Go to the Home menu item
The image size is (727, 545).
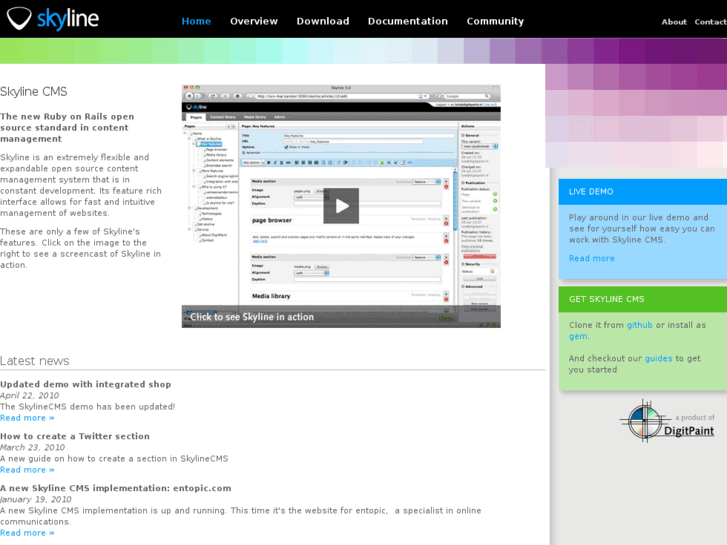[x=196, y=21]
